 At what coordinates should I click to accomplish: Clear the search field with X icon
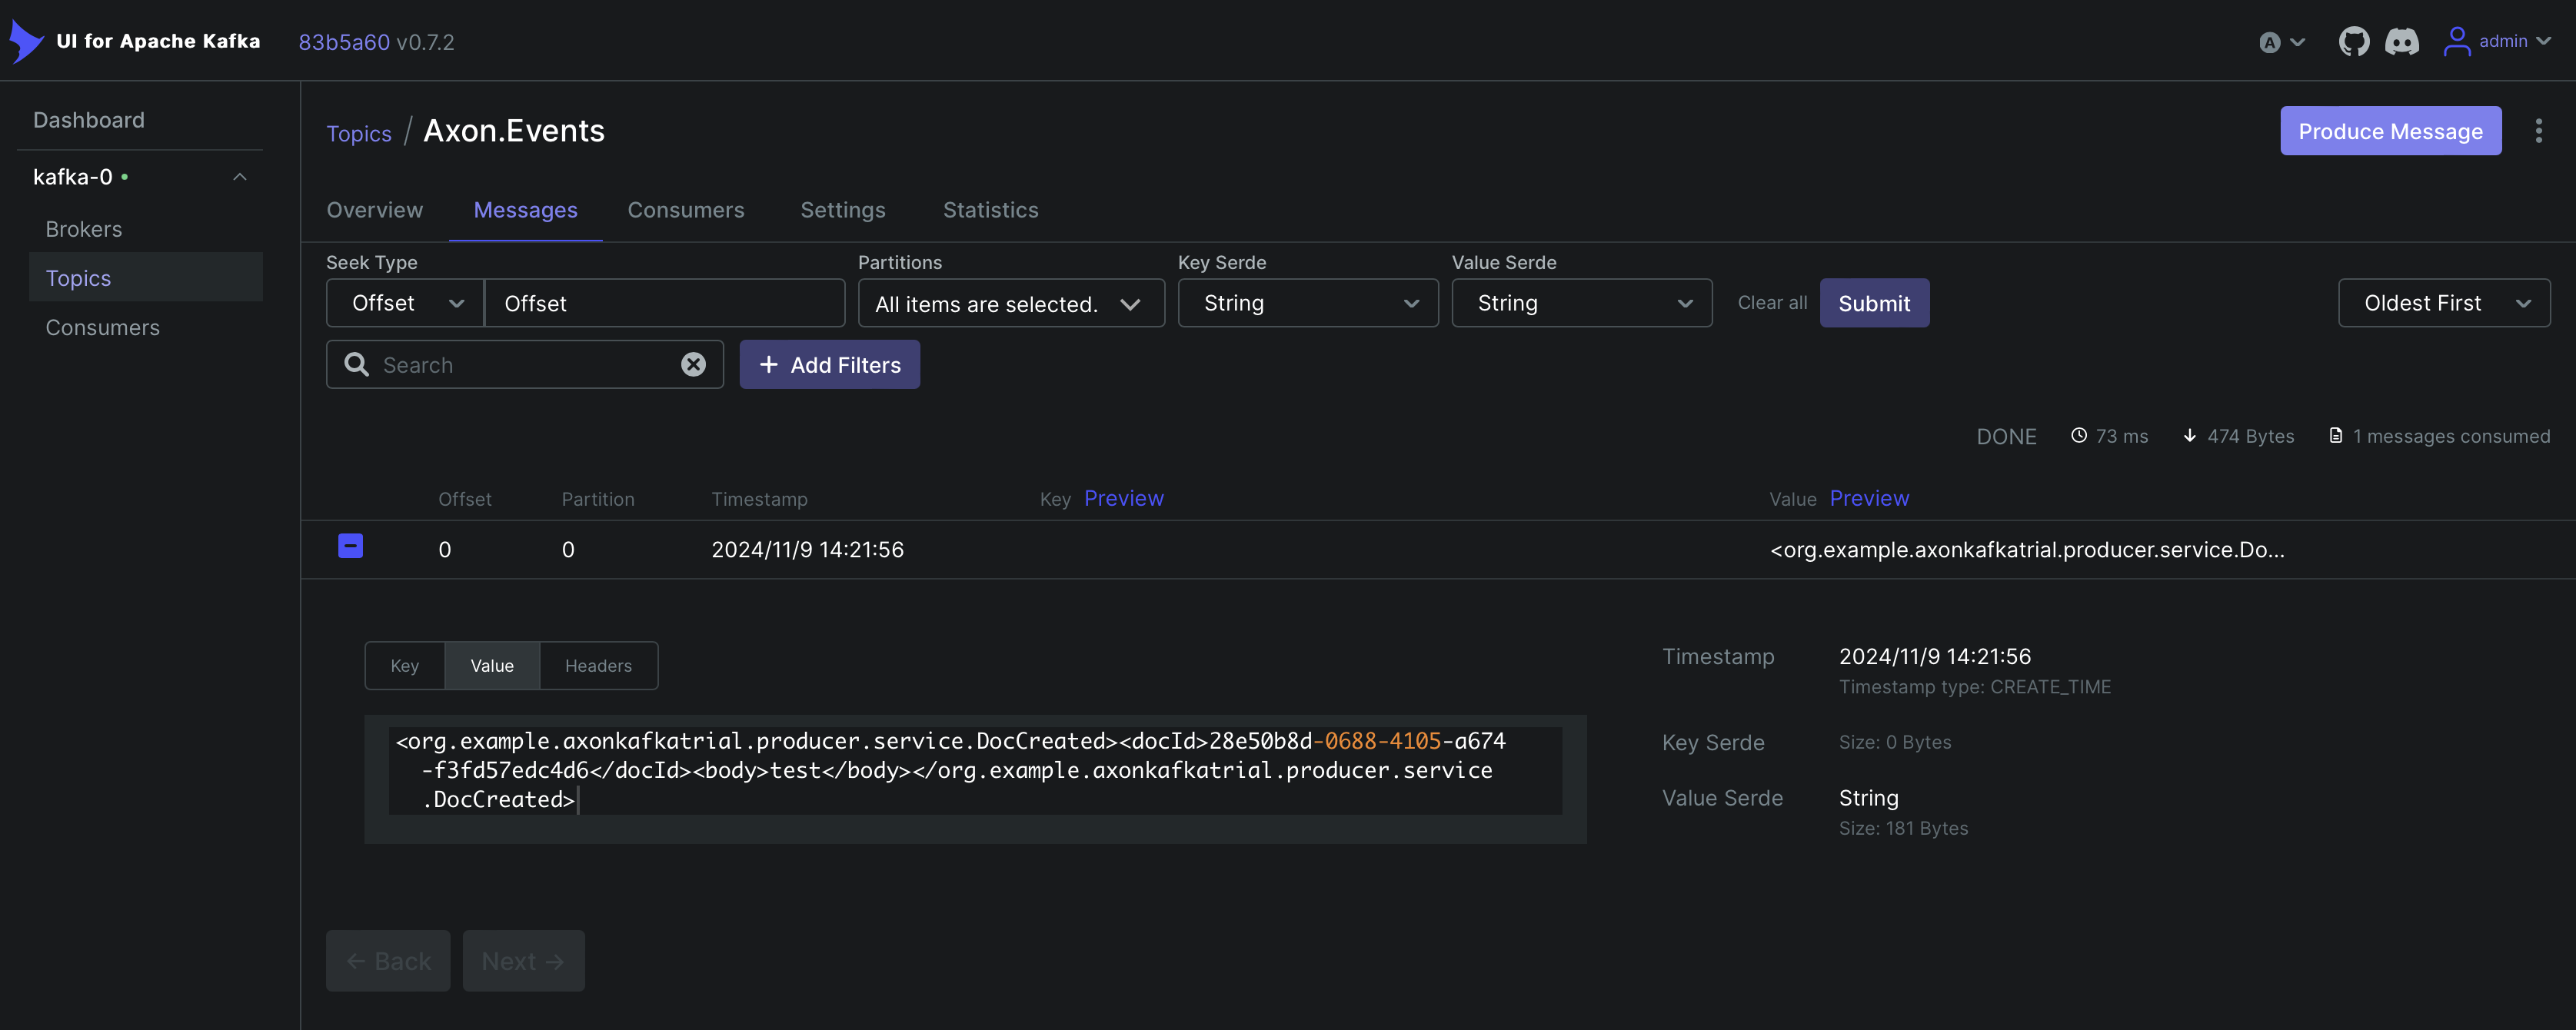tap(693, 365)
